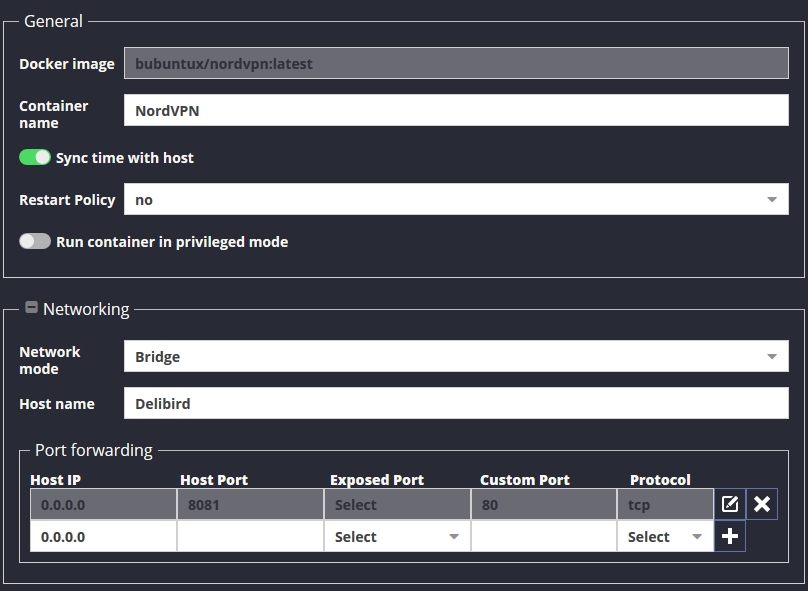Screen dimensions: 808x591
Task: Click the Docker image field
Action: coord(456,63)
